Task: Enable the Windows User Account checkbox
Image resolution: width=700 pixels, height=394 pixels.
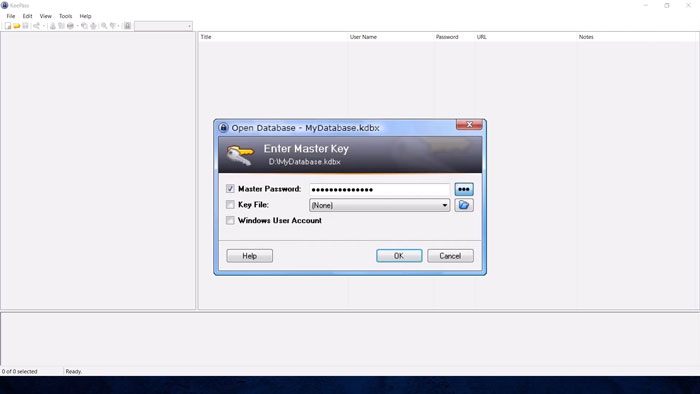Action: (x=230, y=220)
